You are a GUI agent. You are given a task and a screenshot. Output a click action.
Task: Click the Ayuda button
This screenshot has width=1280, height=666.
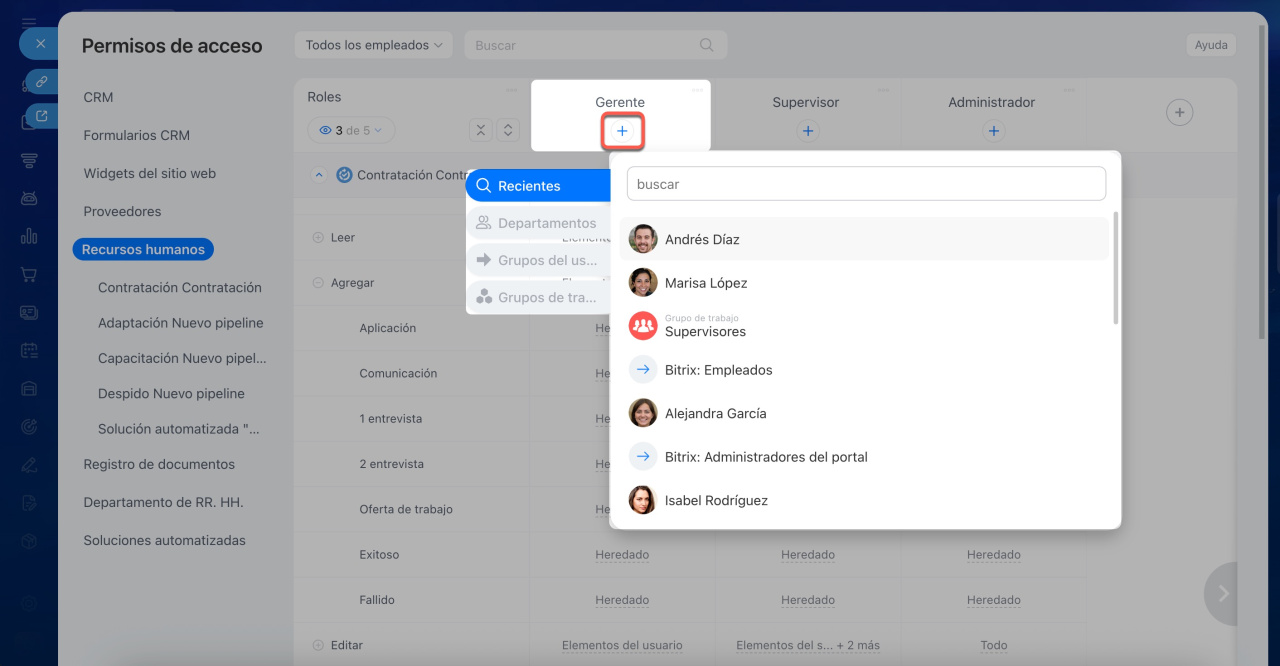pyautogui.click(x=1210, y=45)
